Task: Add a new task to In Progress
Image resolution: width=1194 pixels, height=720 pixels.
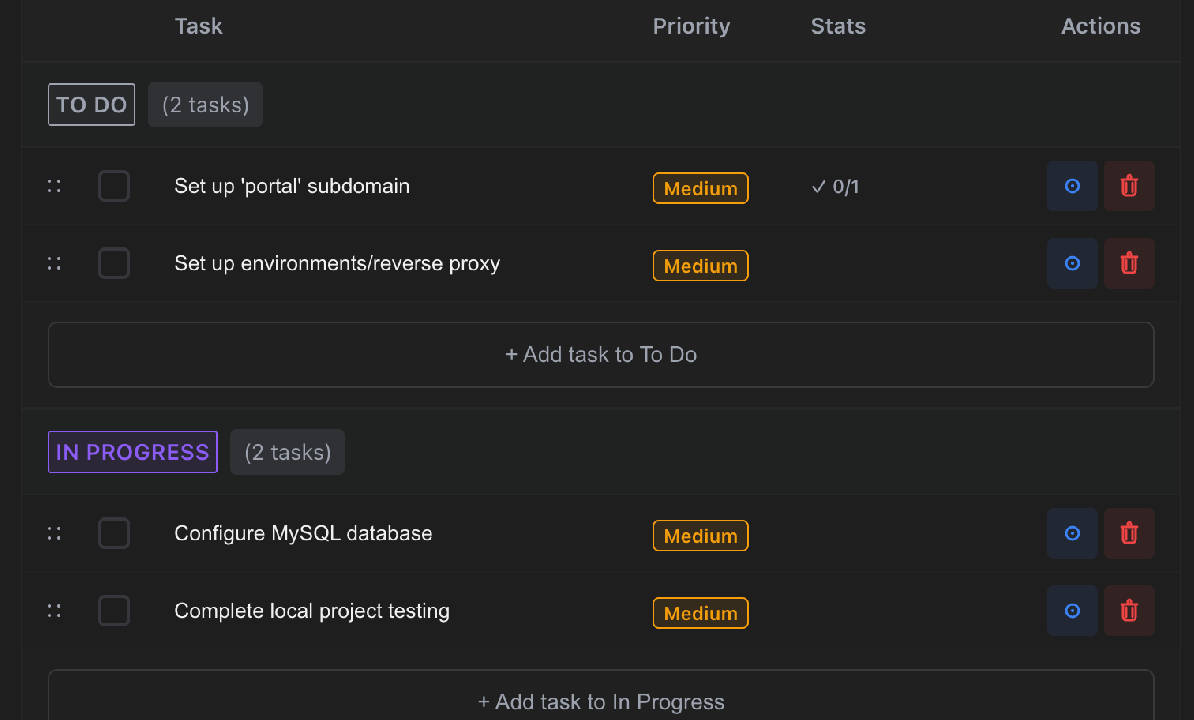Action: click(x=601, y=701)
